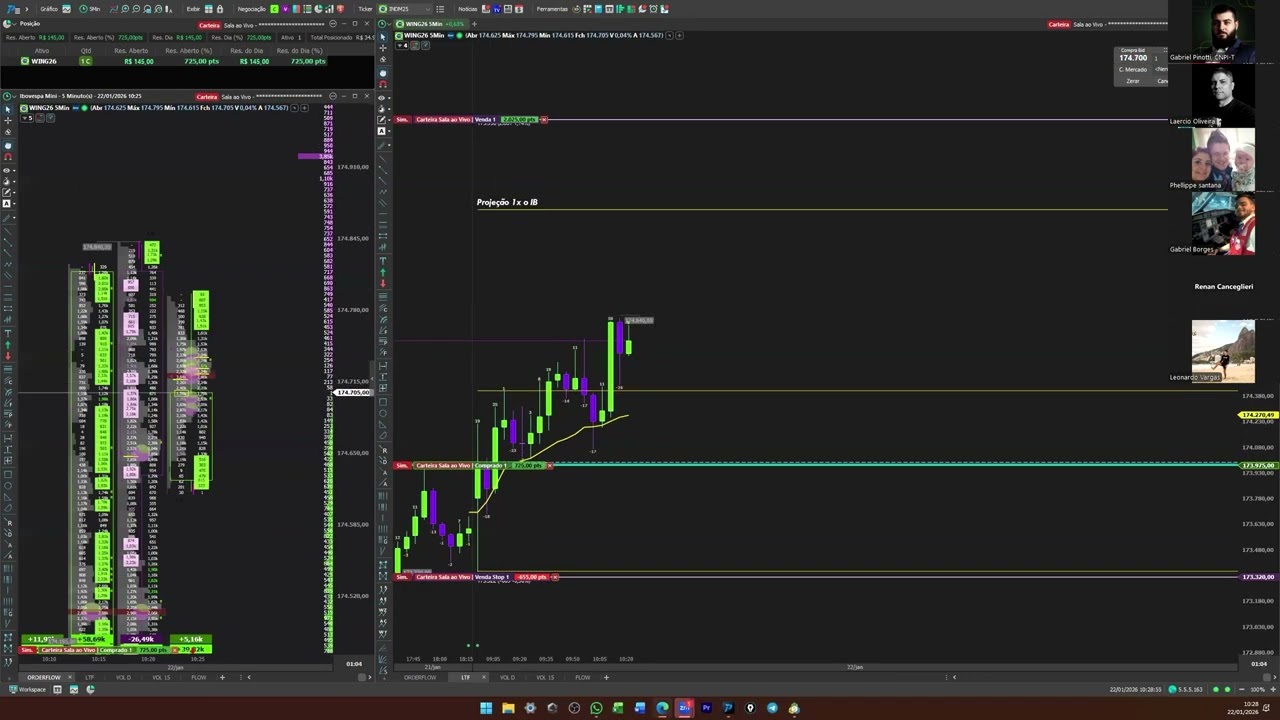Viewport: 1280px width, 720px height.
Task: Add new tab in right panel bottom bar
Action: pos(606,677)
